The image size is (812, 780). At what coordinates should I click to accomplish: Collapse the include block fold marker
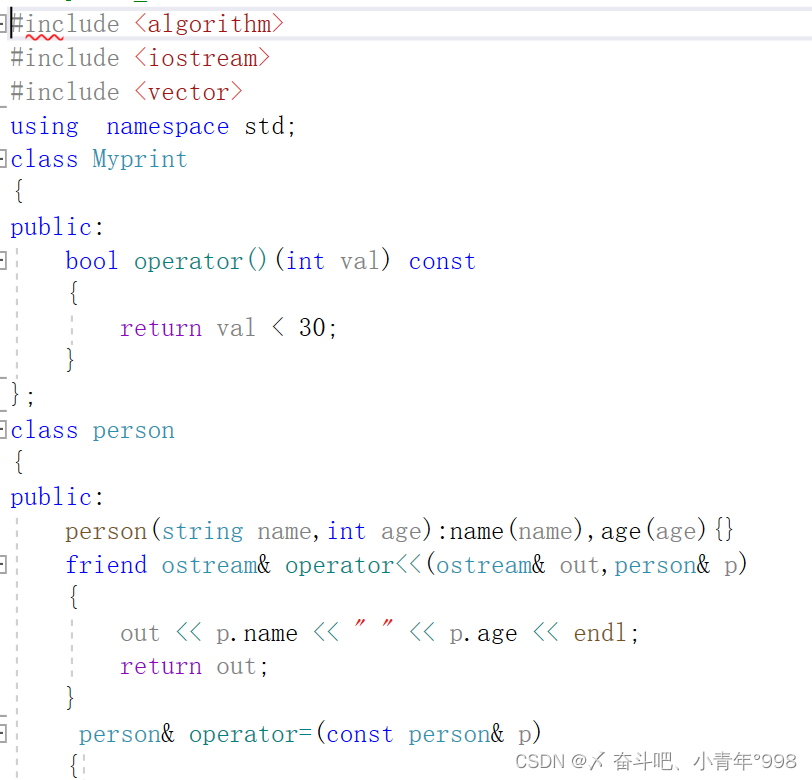point(3,23)
